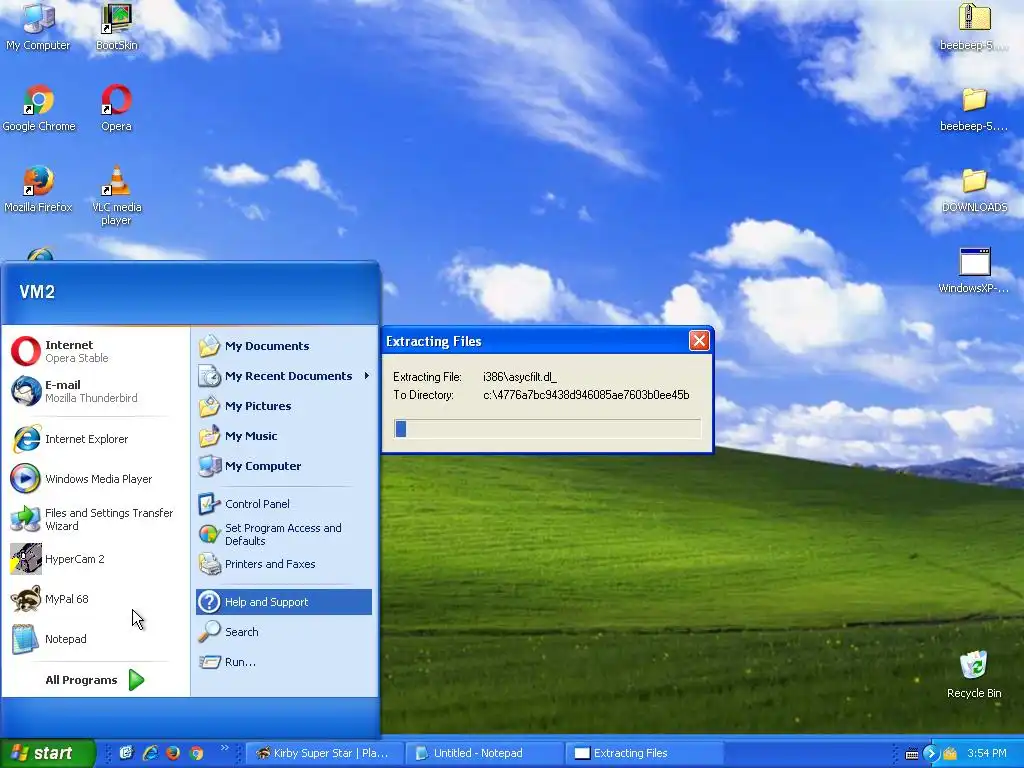Open Files and Settings Transfer Wizard
Viewport: 1024px width, 768px height.
[x=95, y=519]
